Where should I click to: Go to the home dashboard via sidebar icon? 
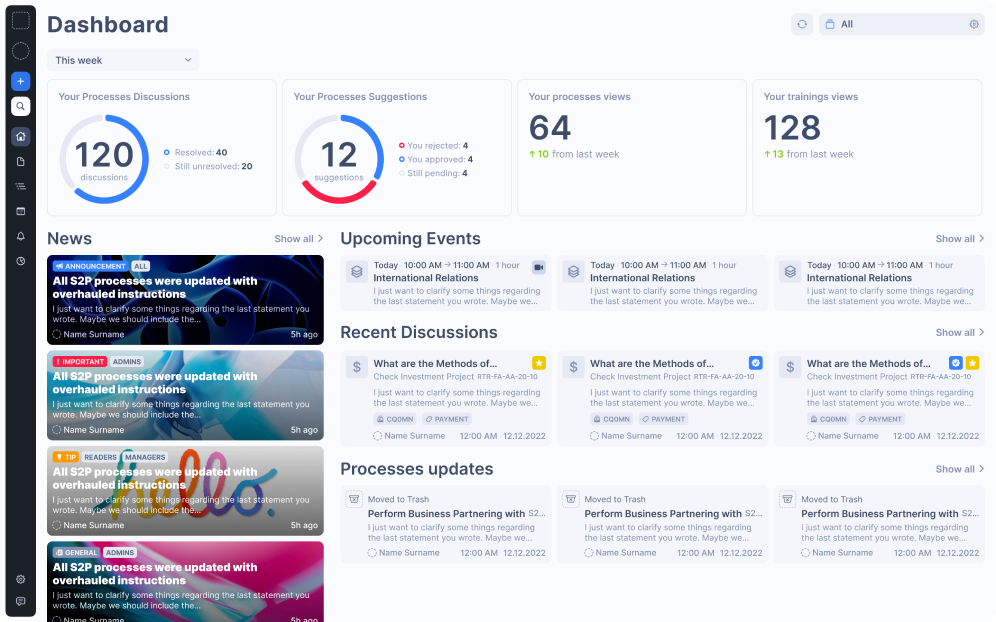[20, 136]
